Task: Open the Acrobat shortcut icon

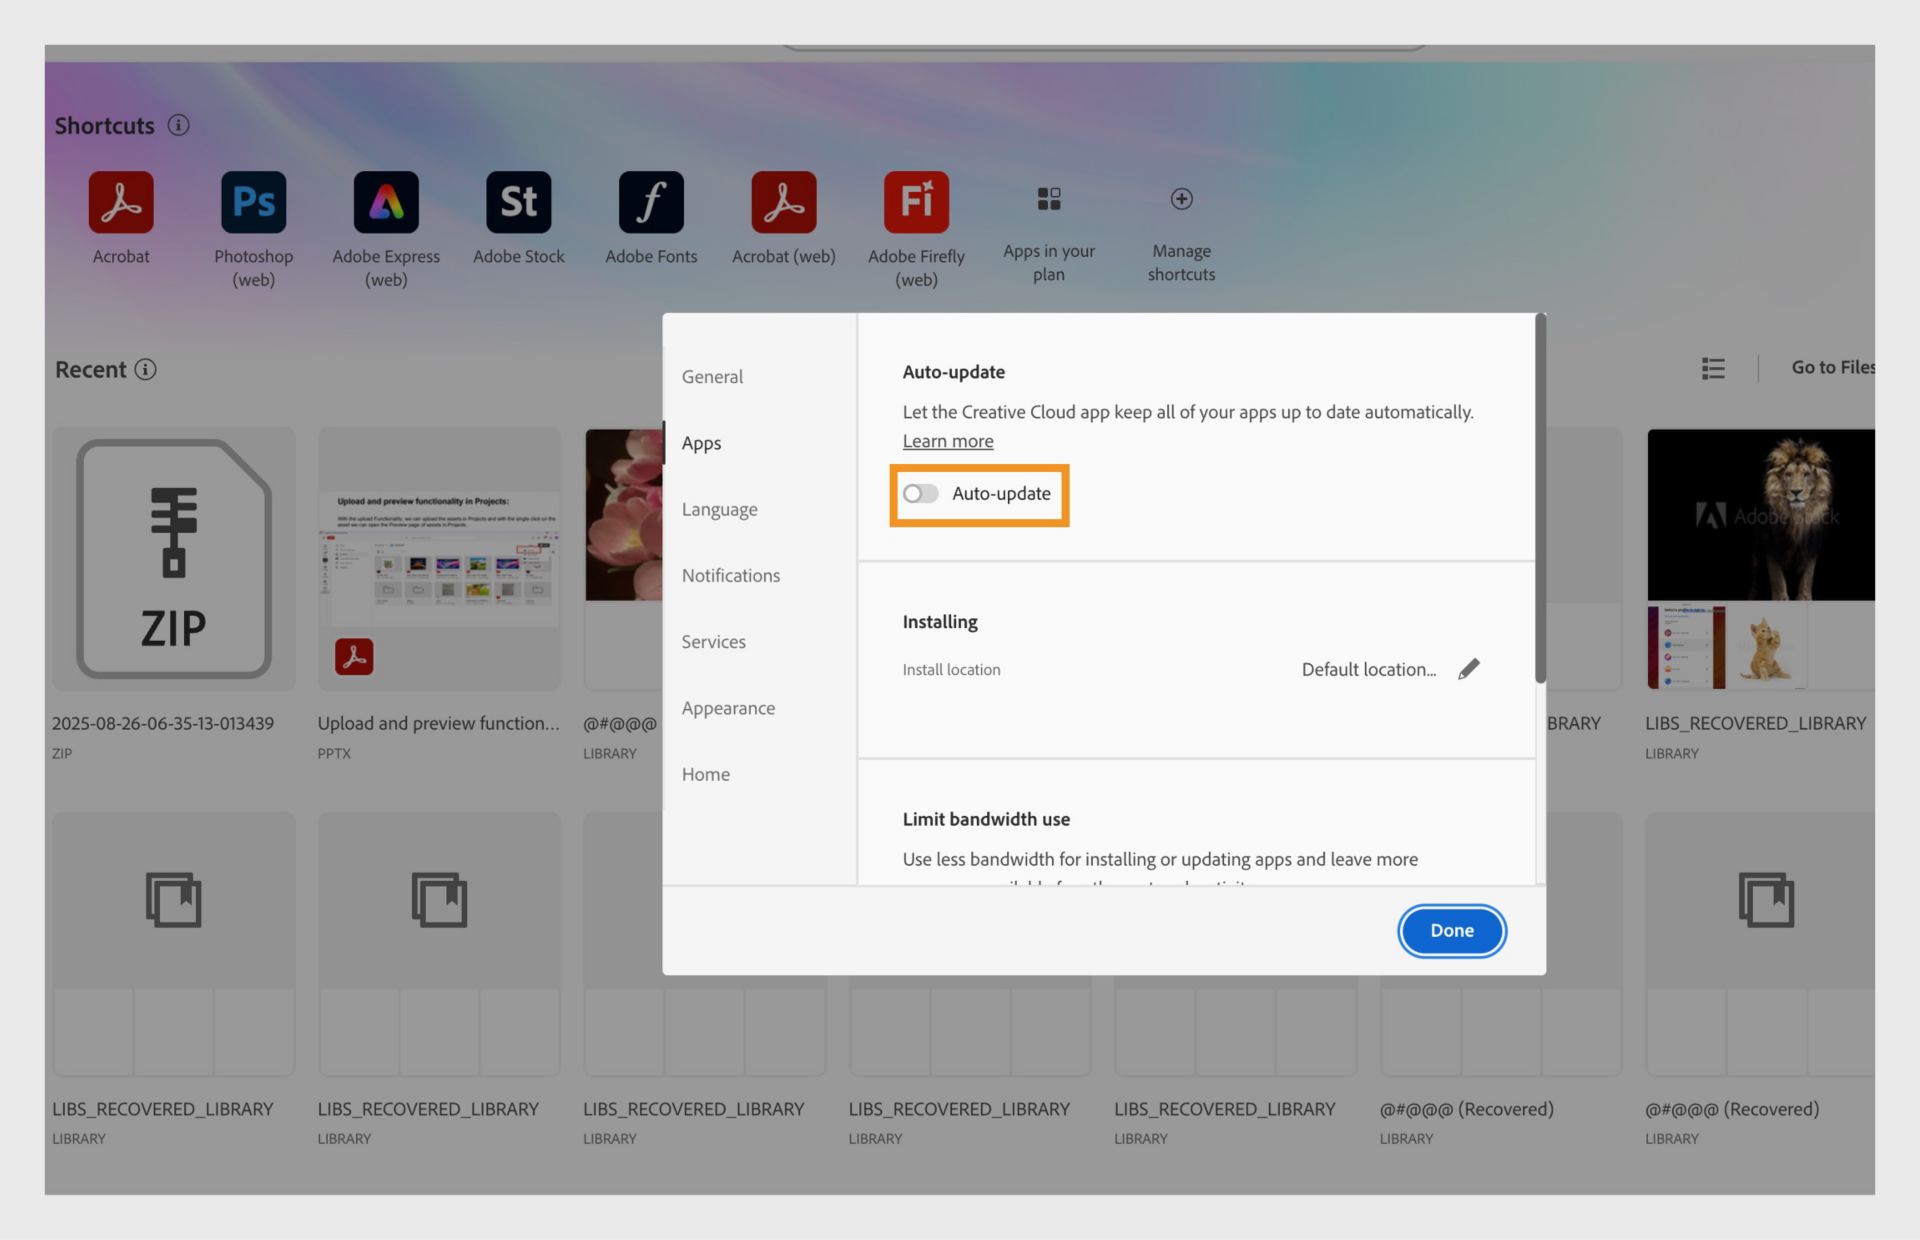Action: (x=121, y=202)
